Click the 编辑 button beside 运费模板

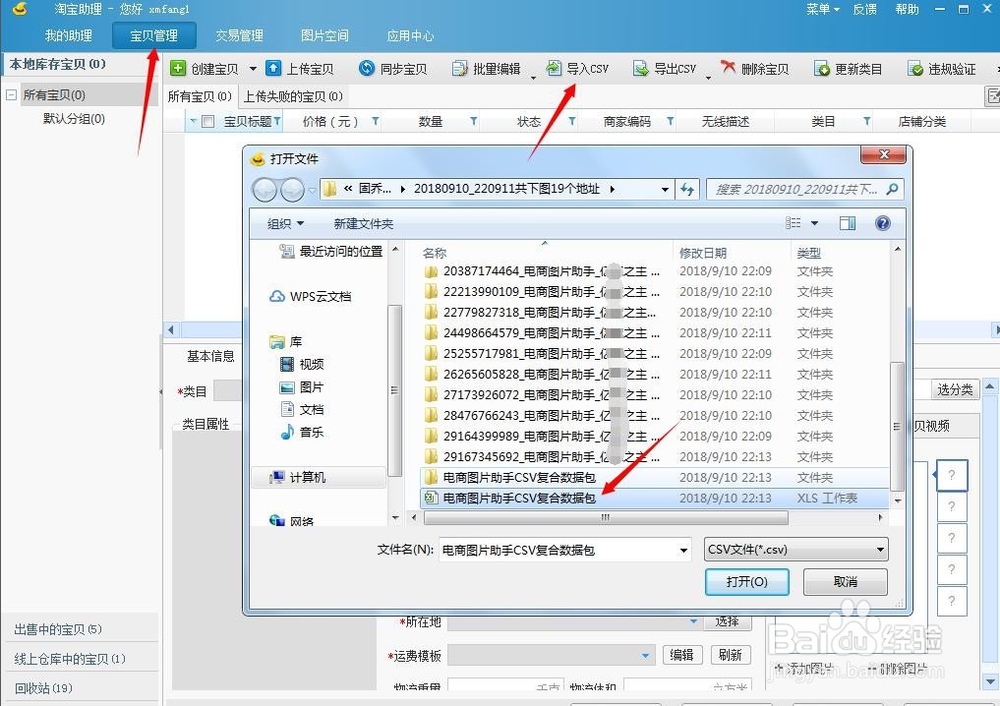tap(682, 655)
